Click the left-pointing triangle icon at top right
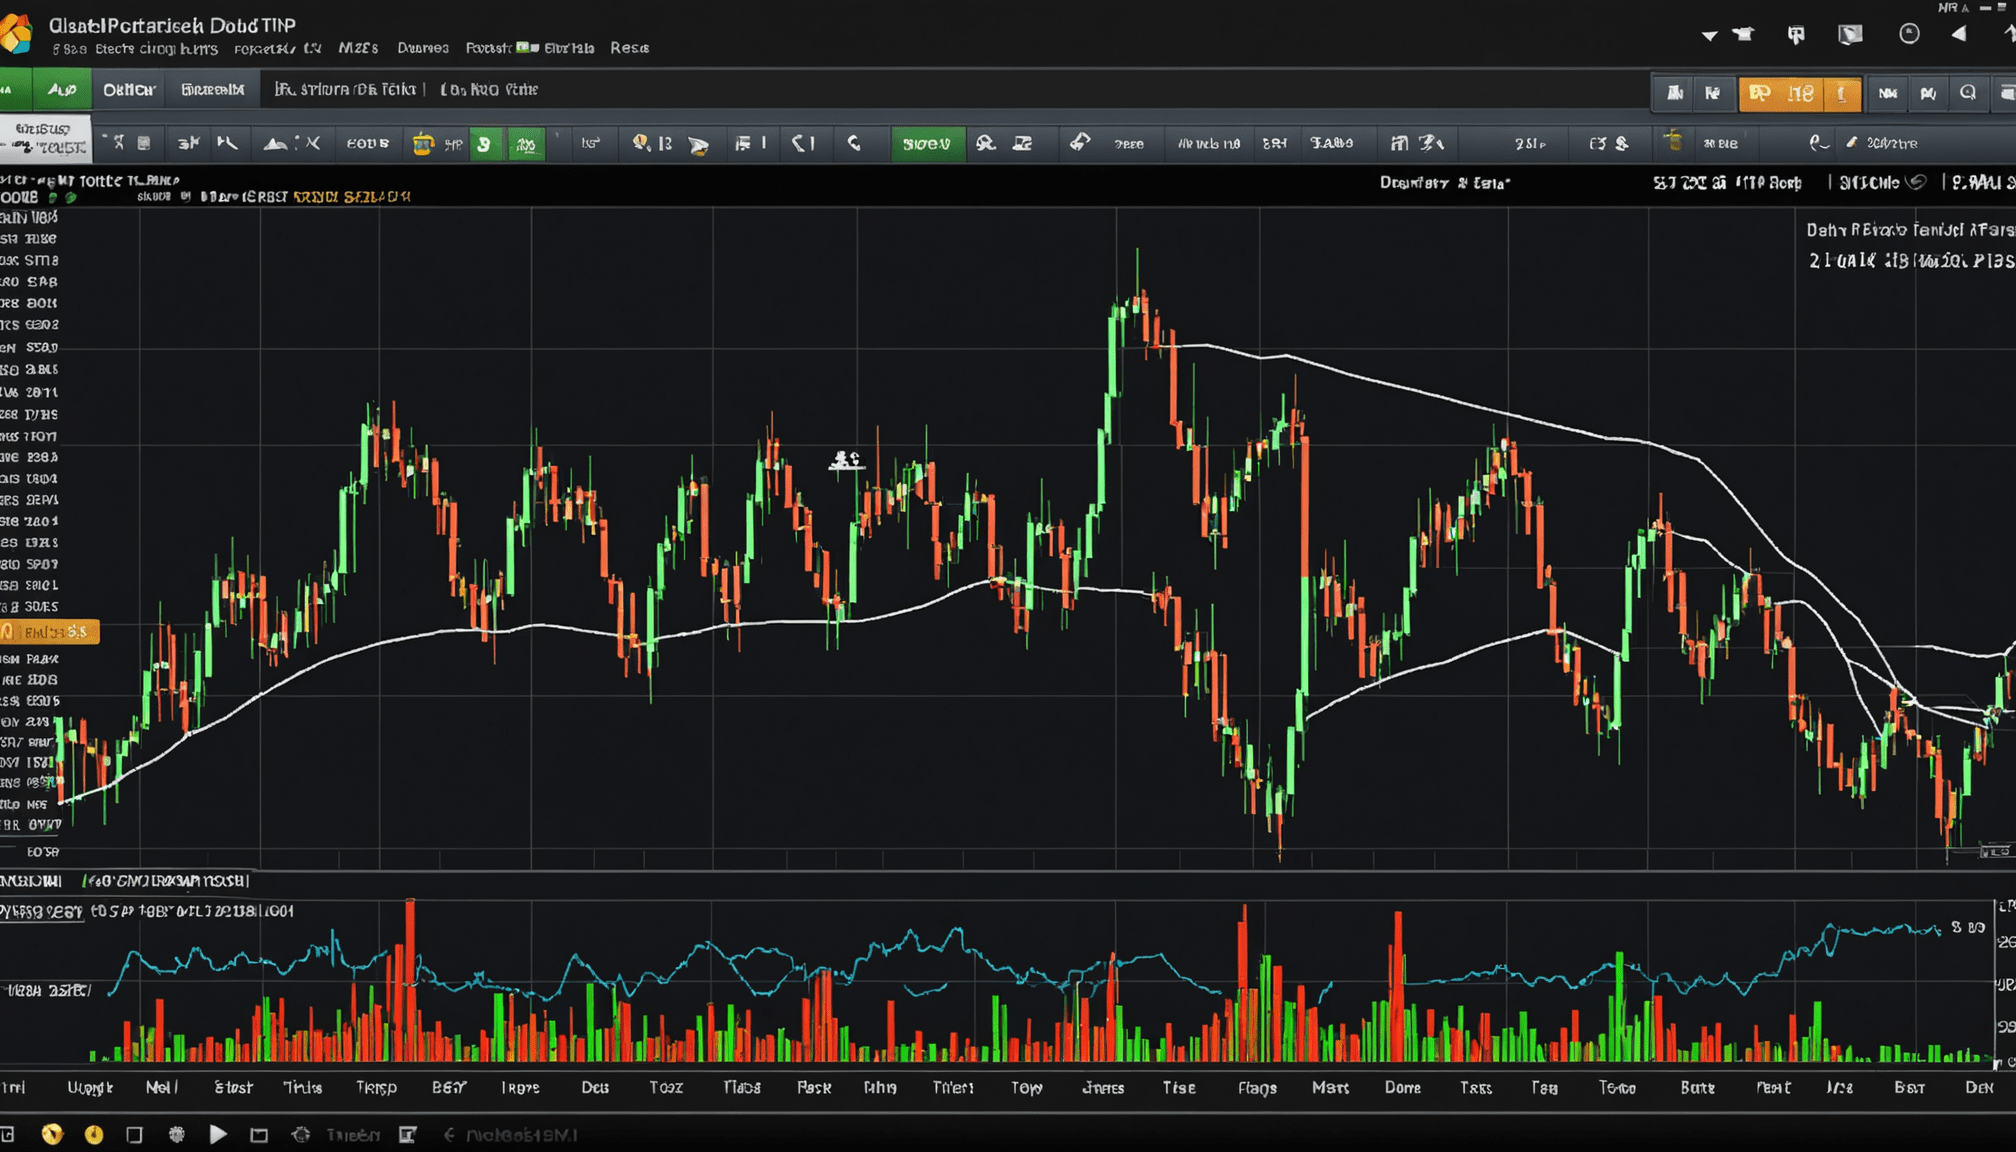The image size is (2016, 1152). click(1959, 34)
